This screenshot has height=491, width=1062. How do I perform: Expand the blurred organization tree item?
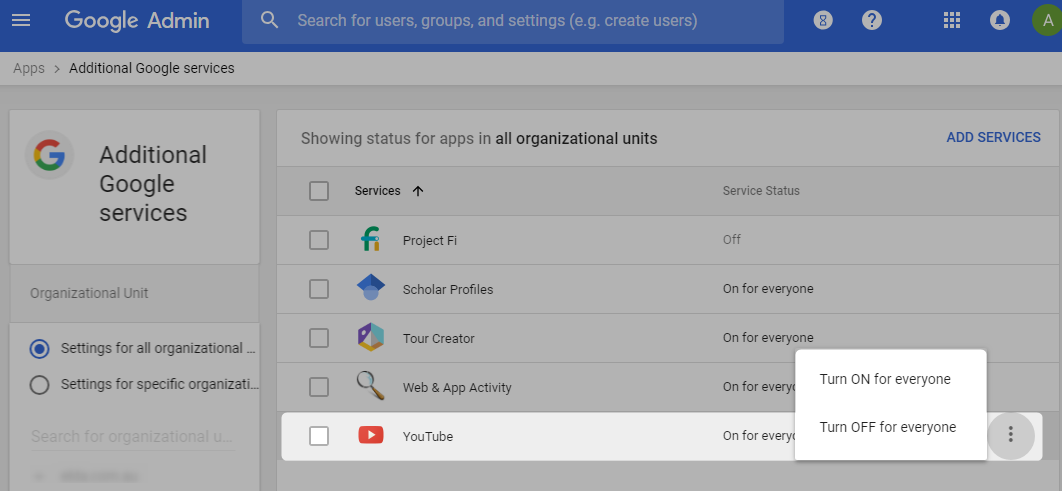point(39,477)
